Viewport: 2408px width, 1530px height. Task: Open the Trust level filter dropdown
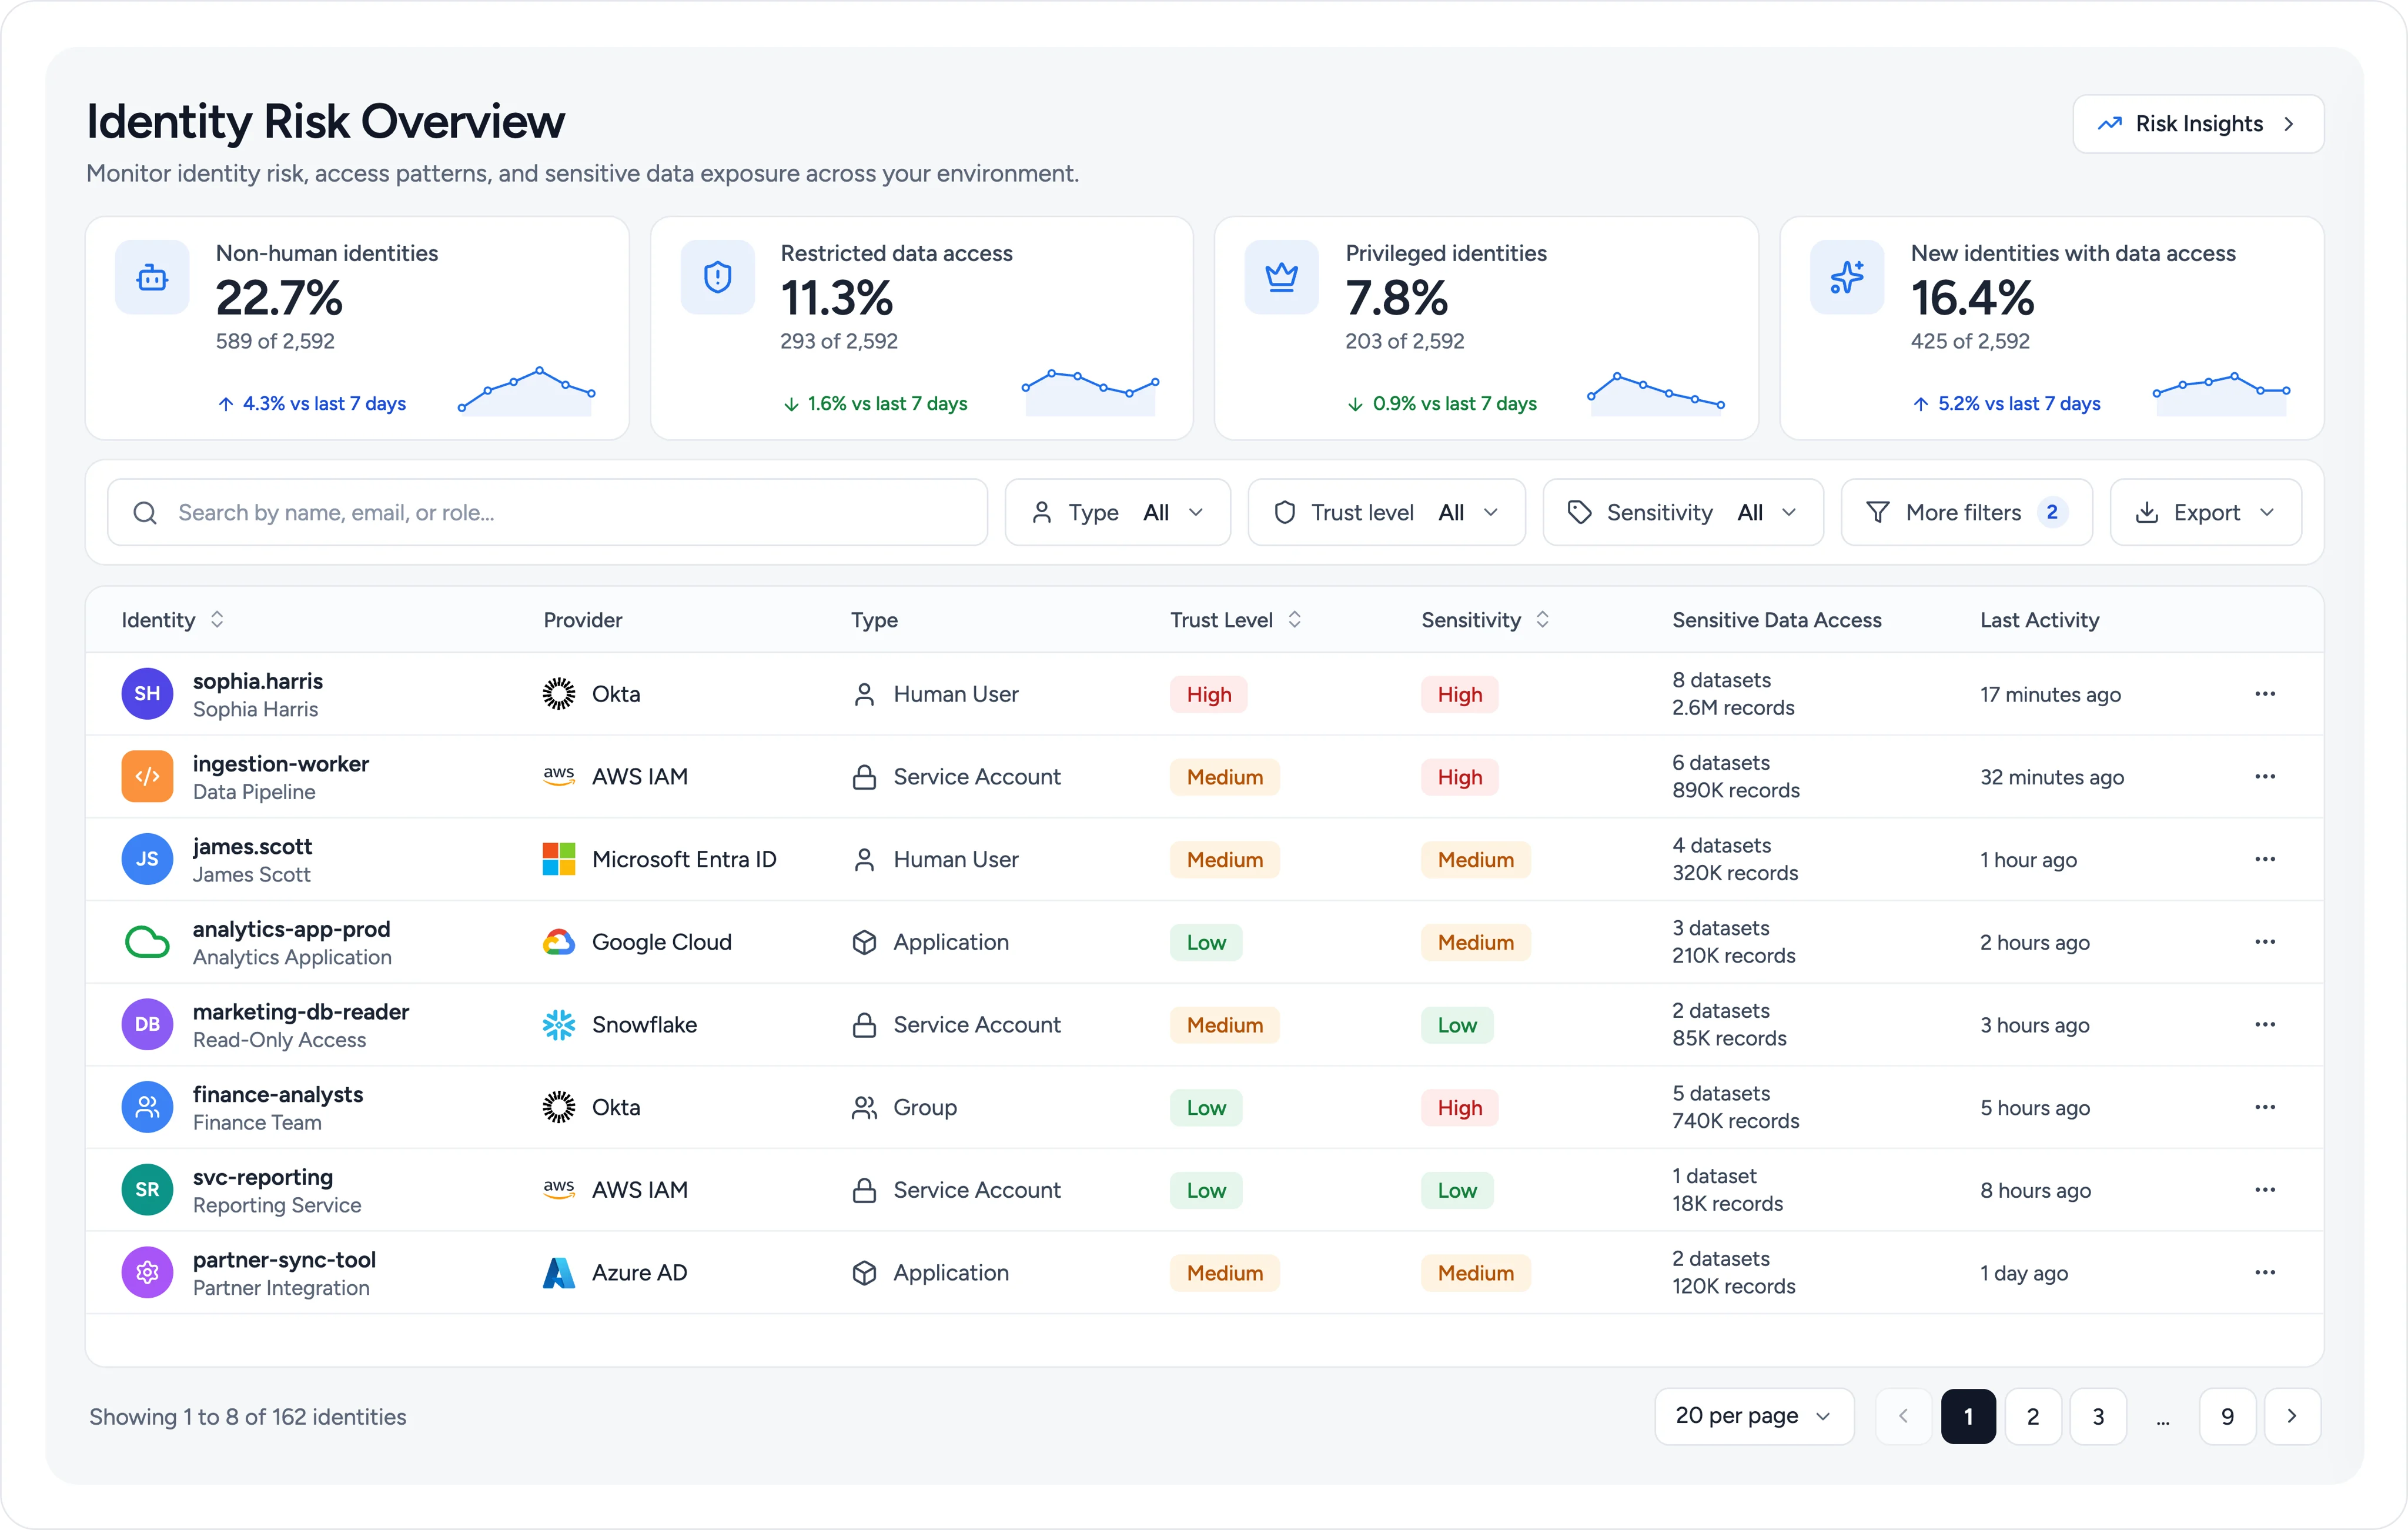[1386, 513]
